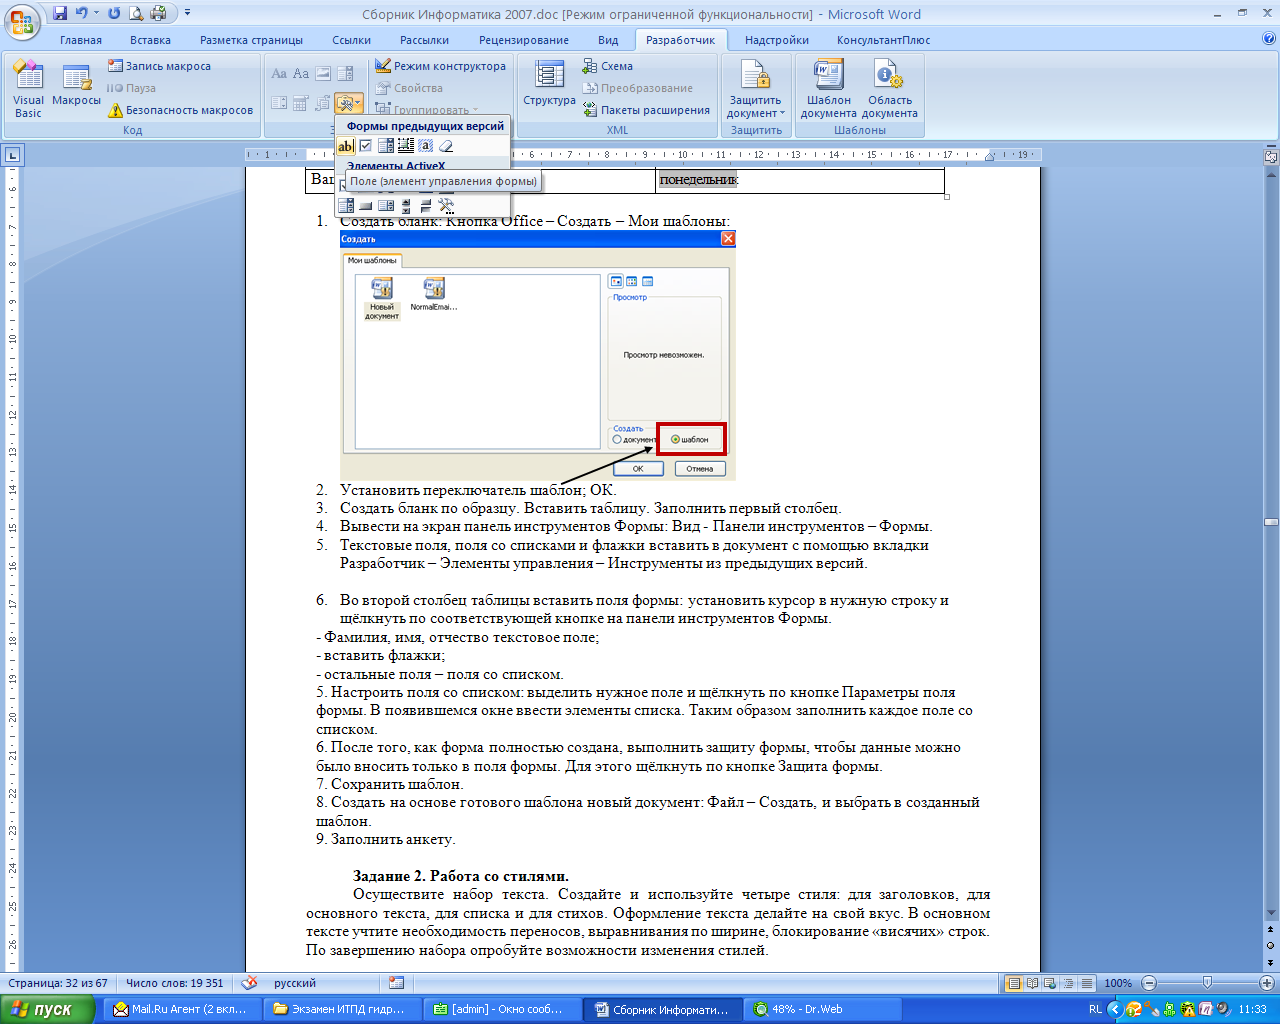Viewport: 1280px width, 1024px height.
Task: Open zoom dialog via 100% label
Action: (1118, 983)
